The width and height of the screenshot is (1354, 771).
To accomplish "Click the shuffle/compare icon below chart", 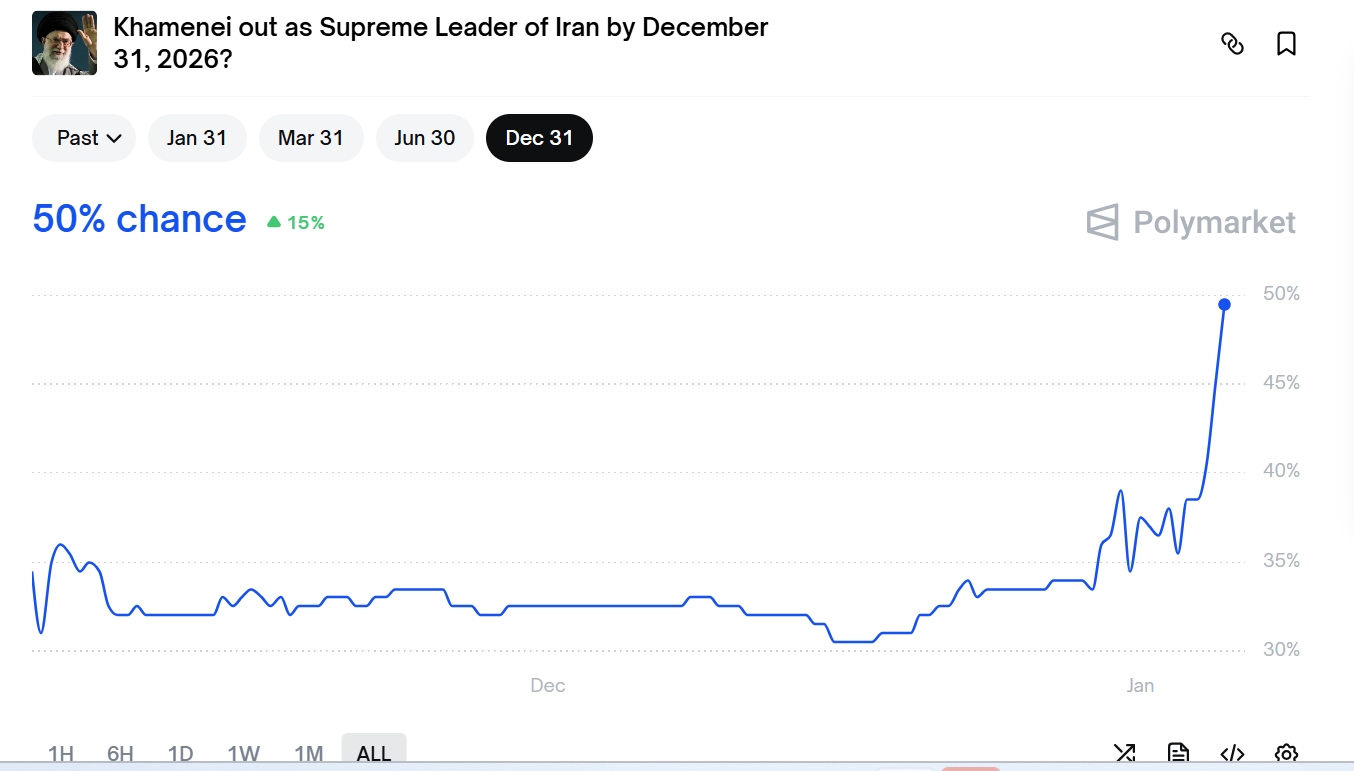I will click(x=1124, y=753).
